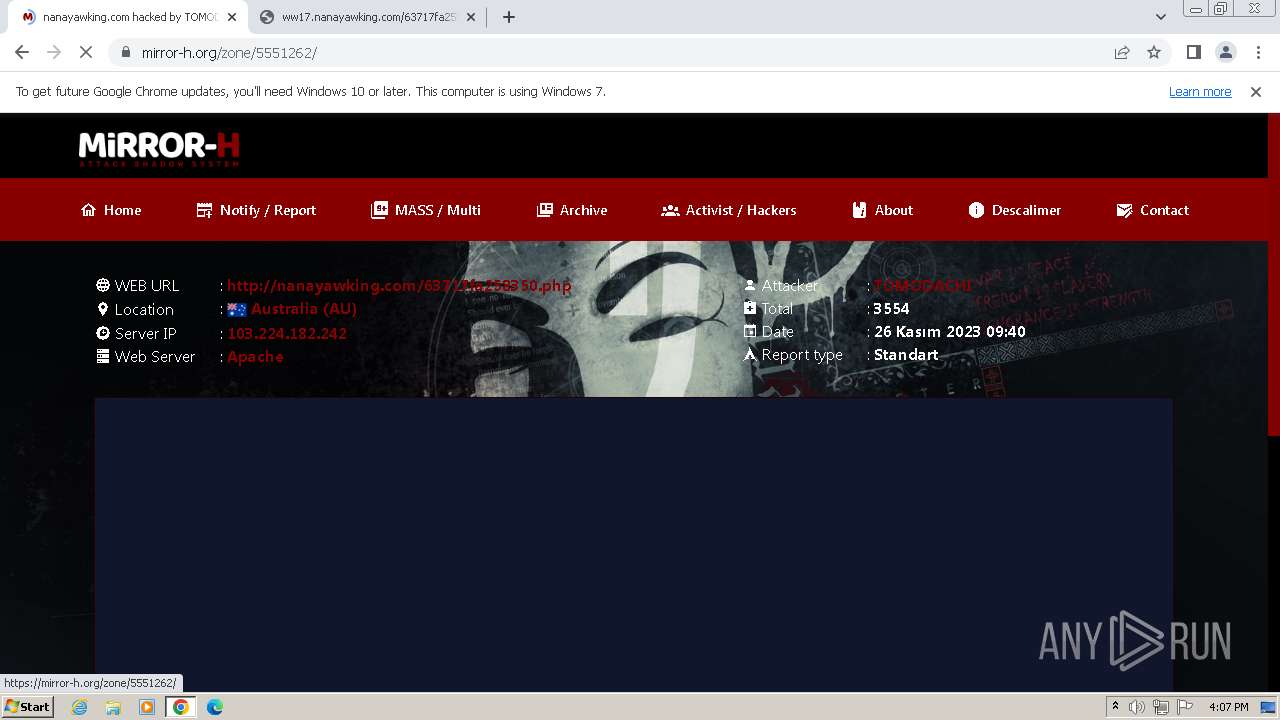
Task: Open the Descalimer page
Action: [x=1015, y=210]
